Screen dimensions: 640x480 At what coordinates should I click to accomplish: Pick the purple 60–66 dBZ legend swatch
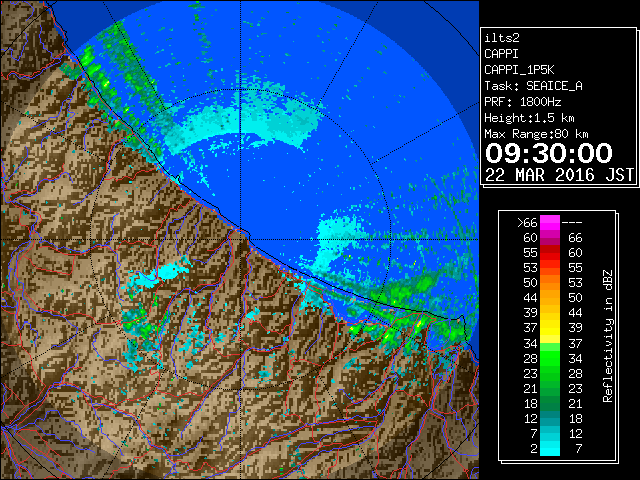point(550,238)
